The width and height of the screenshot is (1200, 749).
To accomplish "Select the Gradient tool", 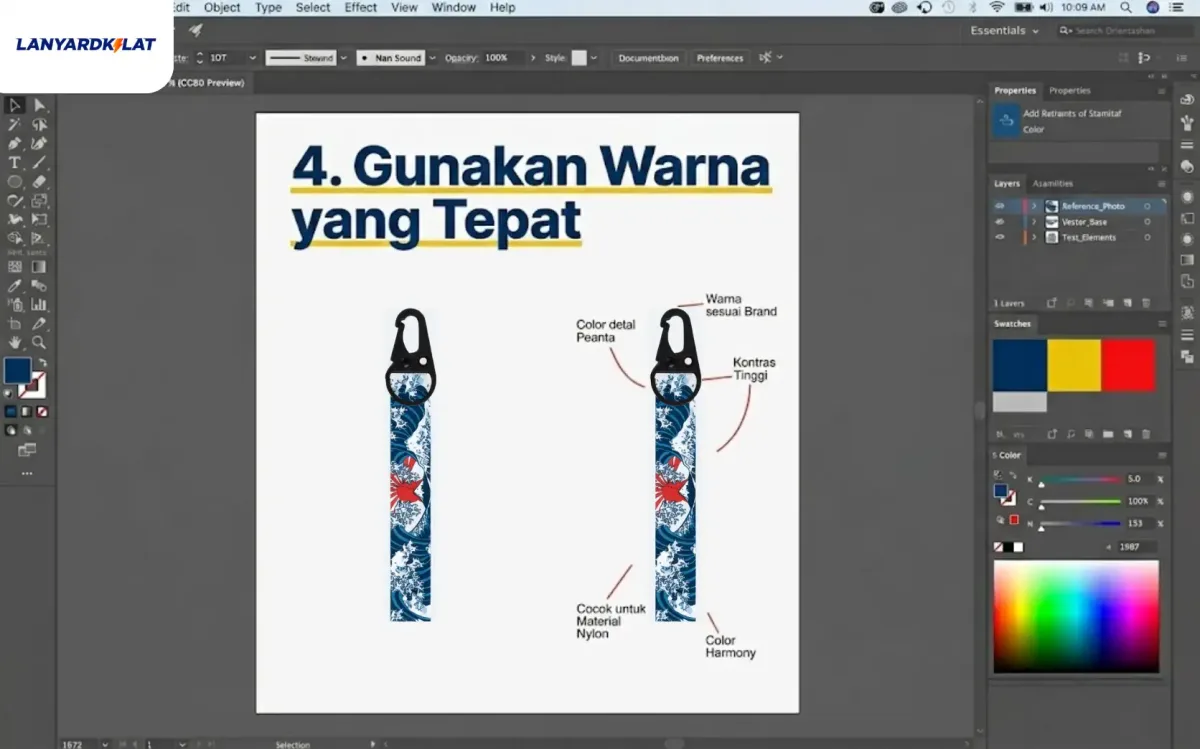I will 40,267.
